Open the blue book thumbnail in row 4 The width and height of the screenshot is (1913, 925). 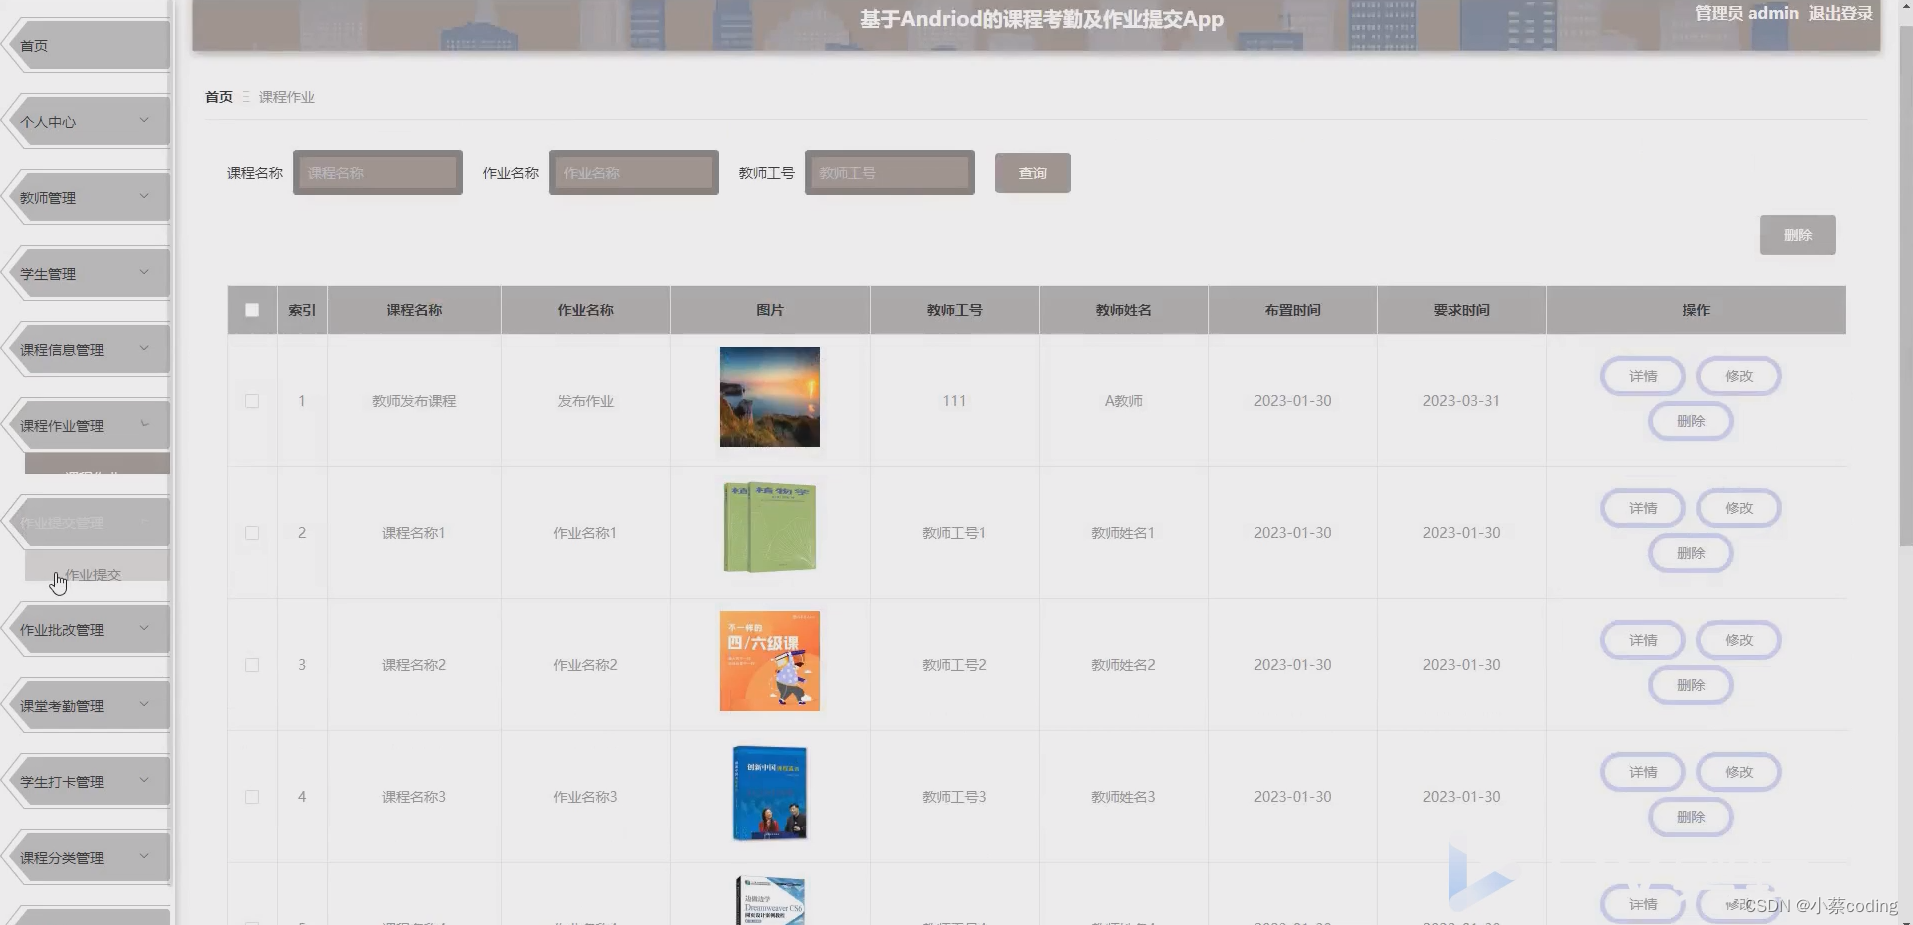[x=770, y=793]
